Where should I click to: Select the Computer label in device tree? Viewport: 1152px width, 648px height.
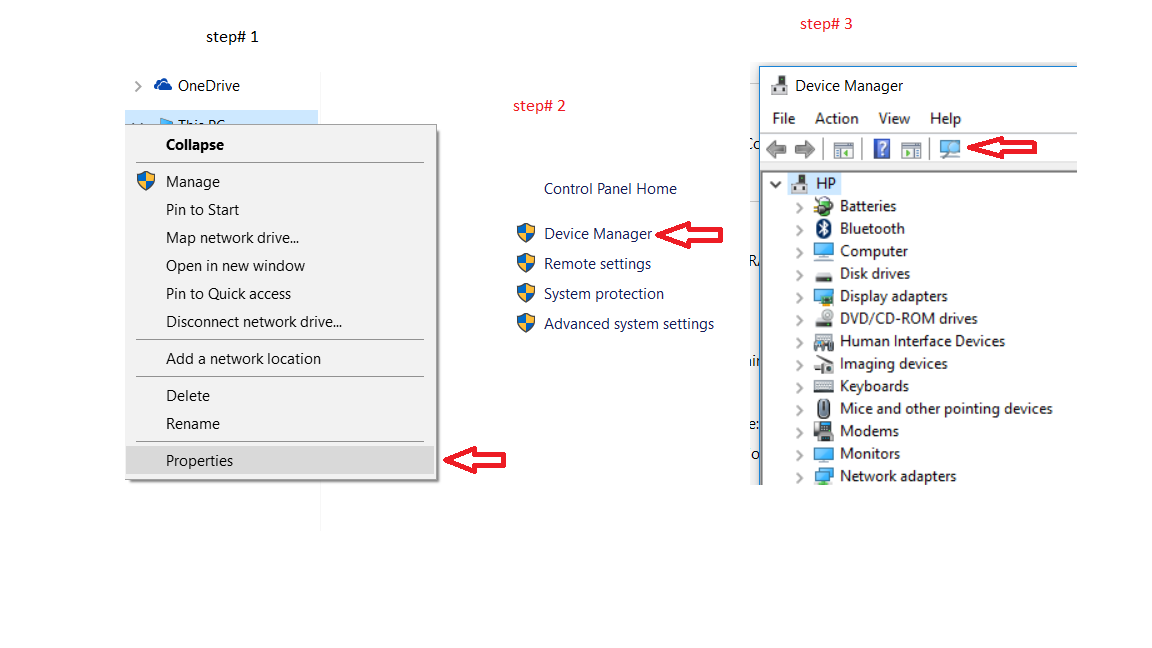tap(874, 251)
